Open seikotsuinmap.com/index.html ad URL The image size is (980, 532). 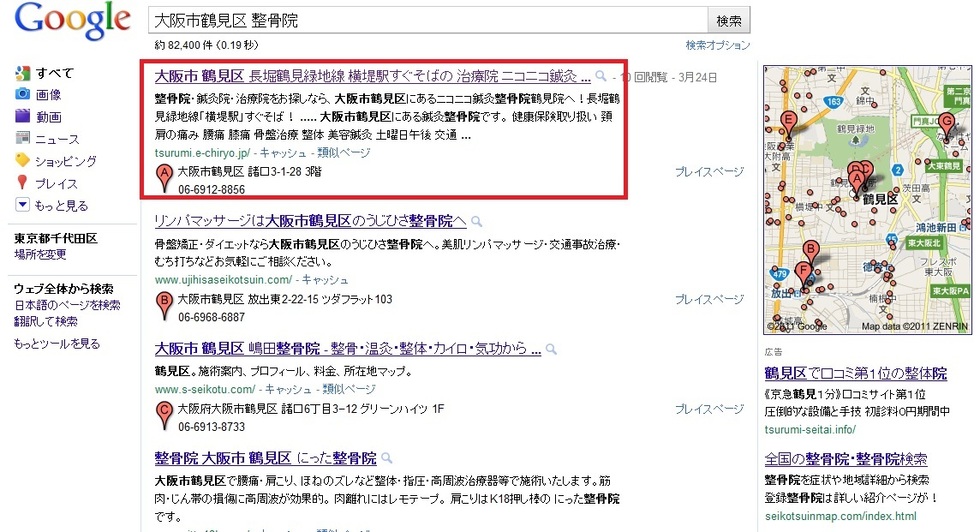(841, 516)
